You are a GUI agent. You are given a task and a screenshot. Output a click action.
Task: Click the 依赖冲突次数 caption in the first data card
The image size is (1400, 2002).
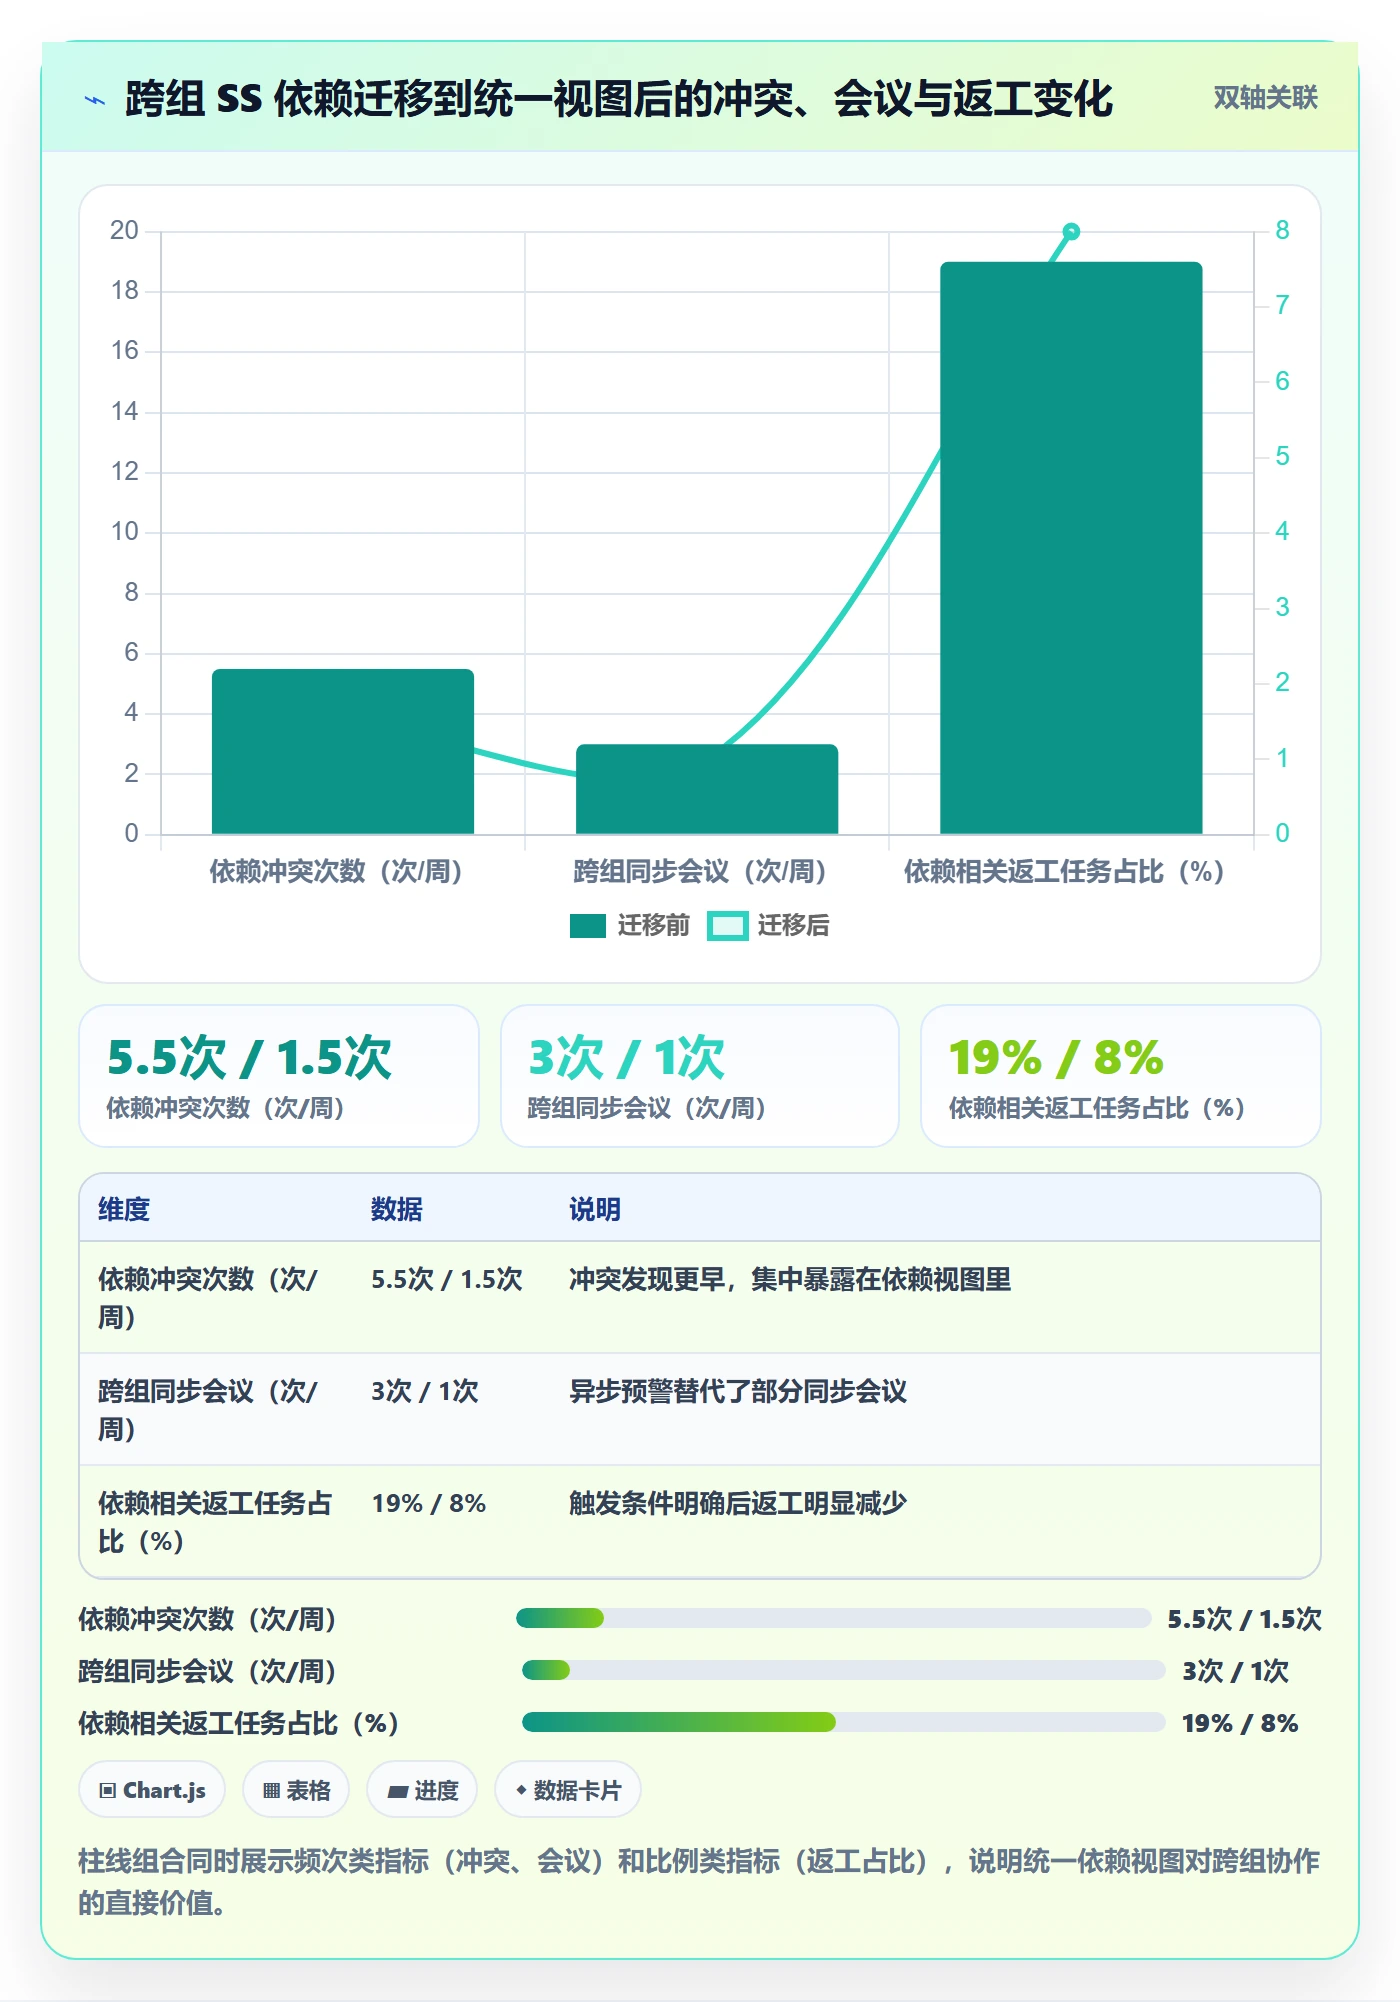(226, 1108)
